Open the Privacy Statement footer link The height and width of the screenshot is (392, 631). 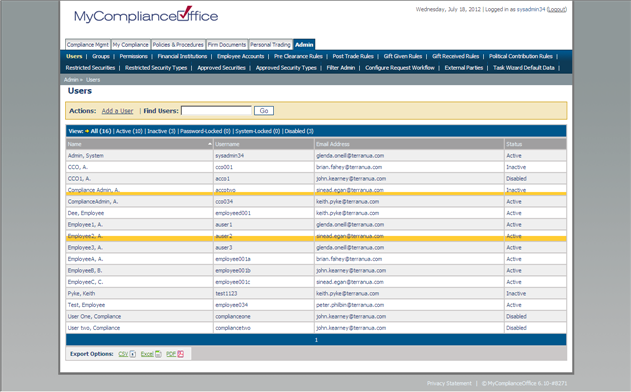click(449, 384)
